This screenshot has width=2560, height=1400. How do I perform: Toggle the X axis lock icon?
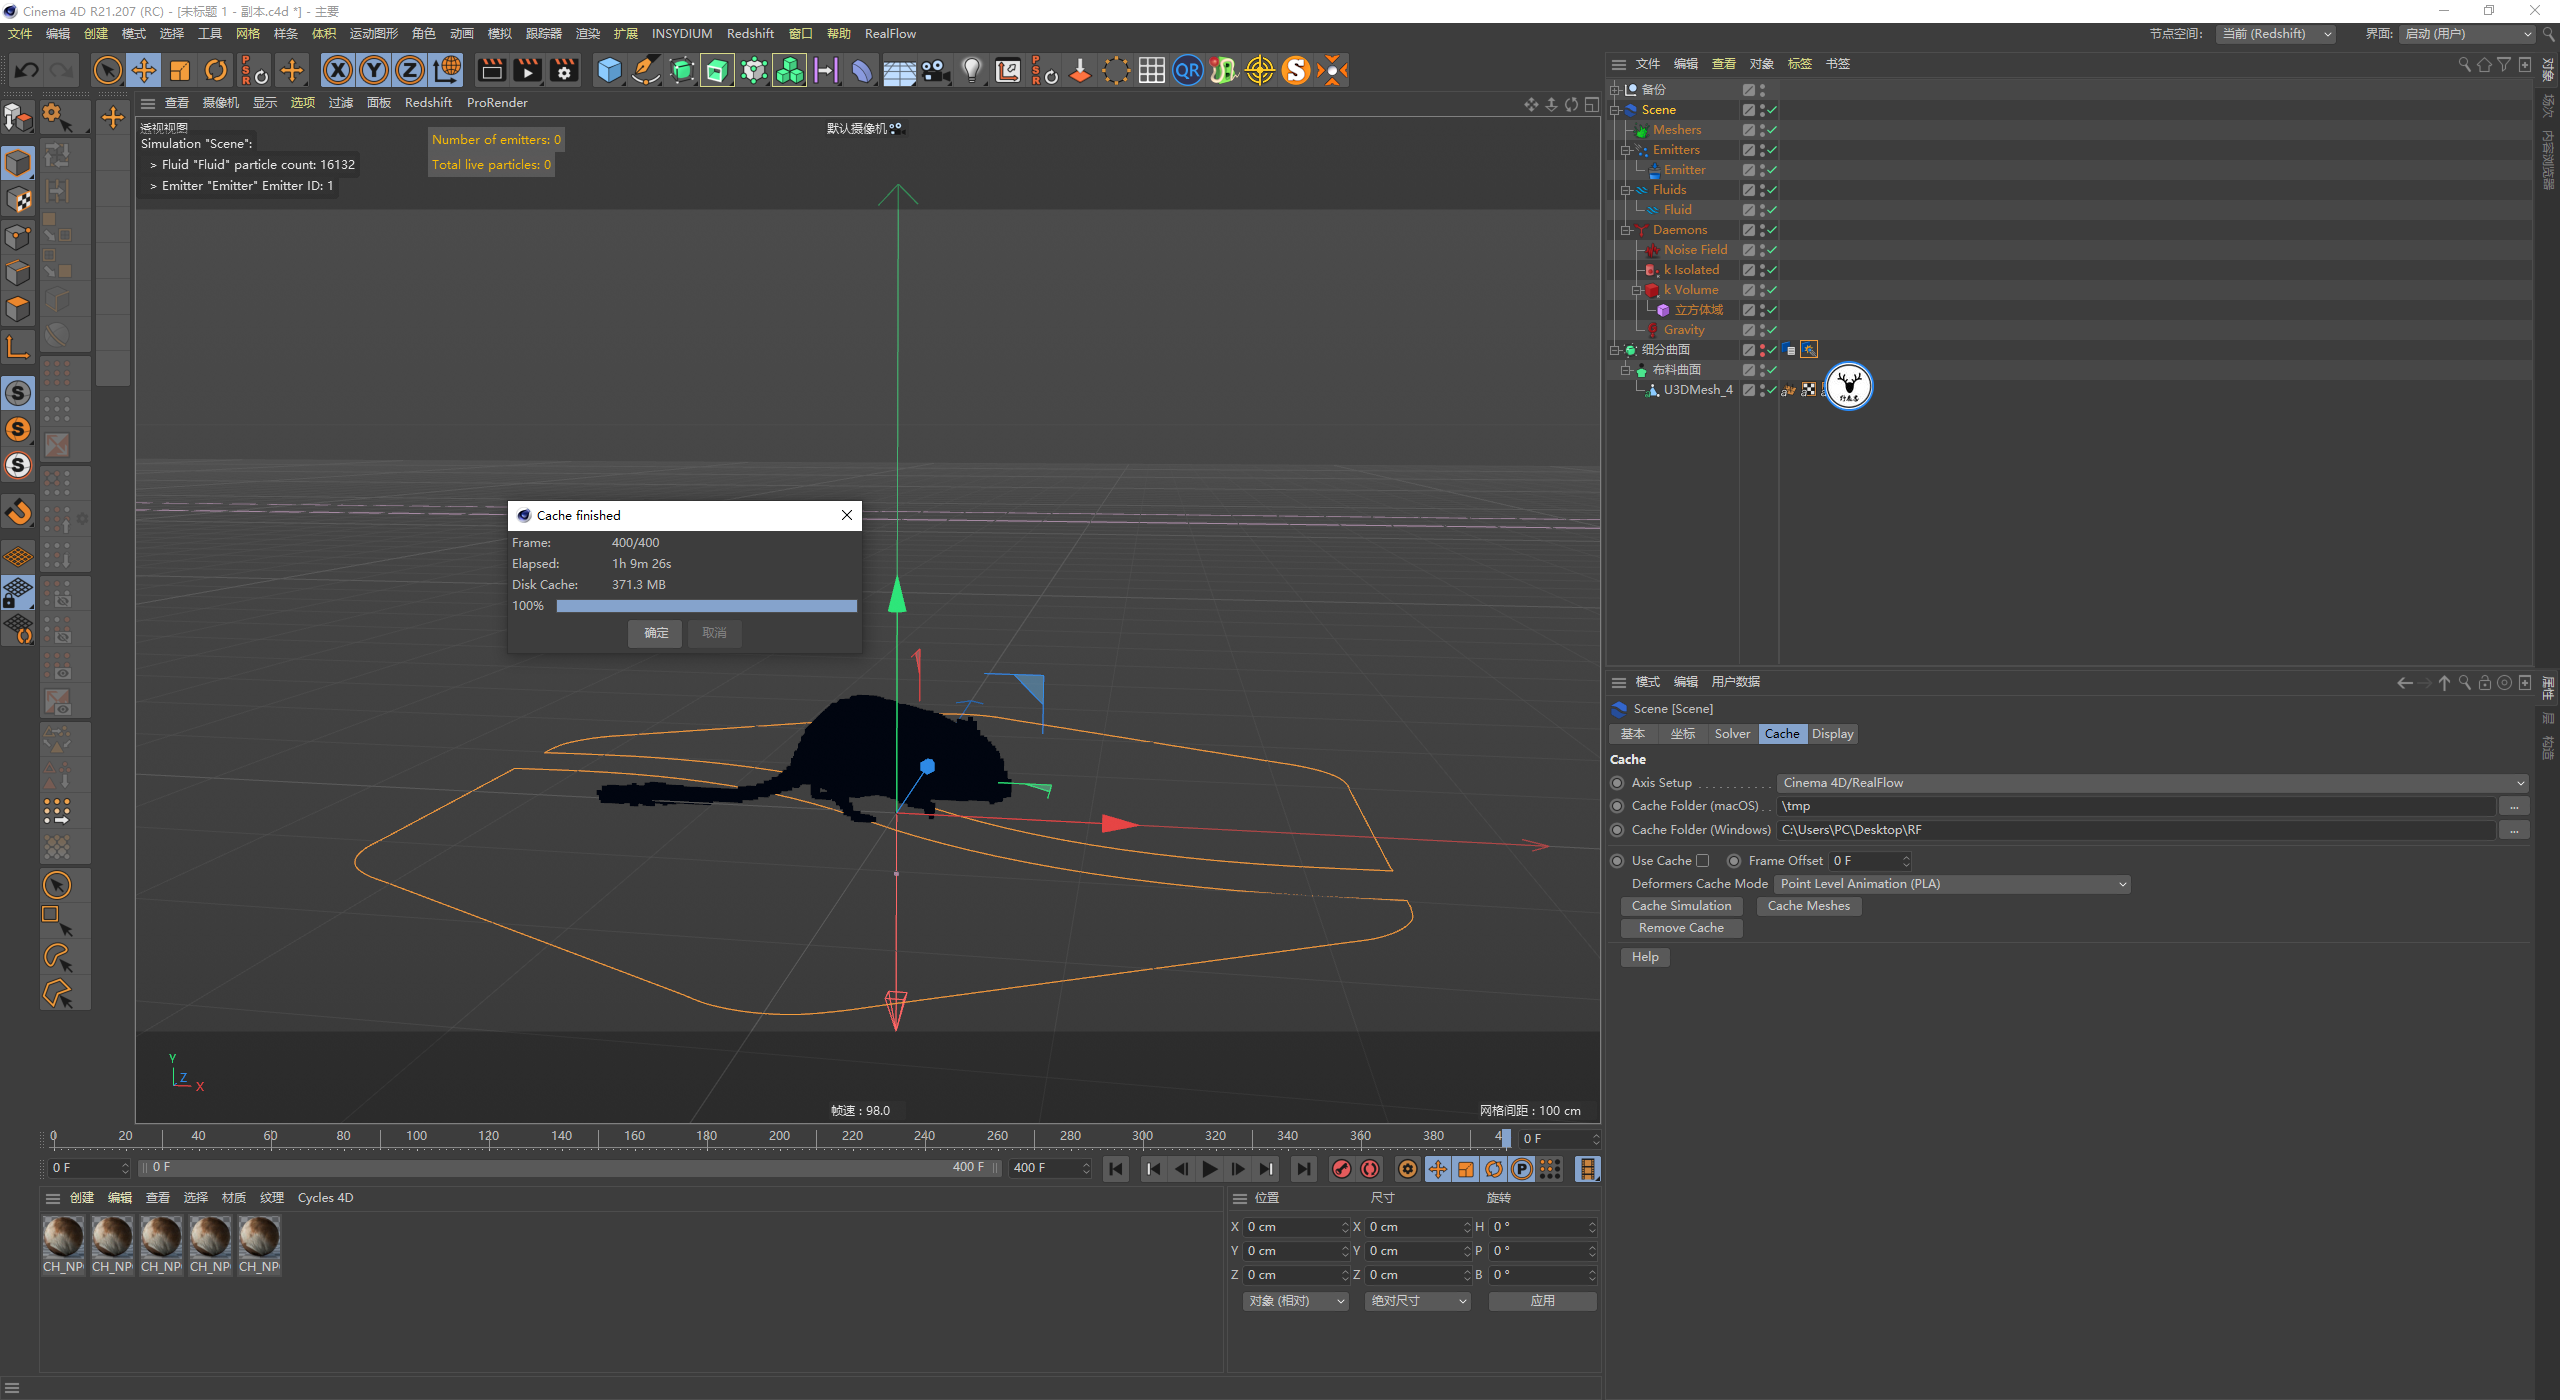coord(338,70)
